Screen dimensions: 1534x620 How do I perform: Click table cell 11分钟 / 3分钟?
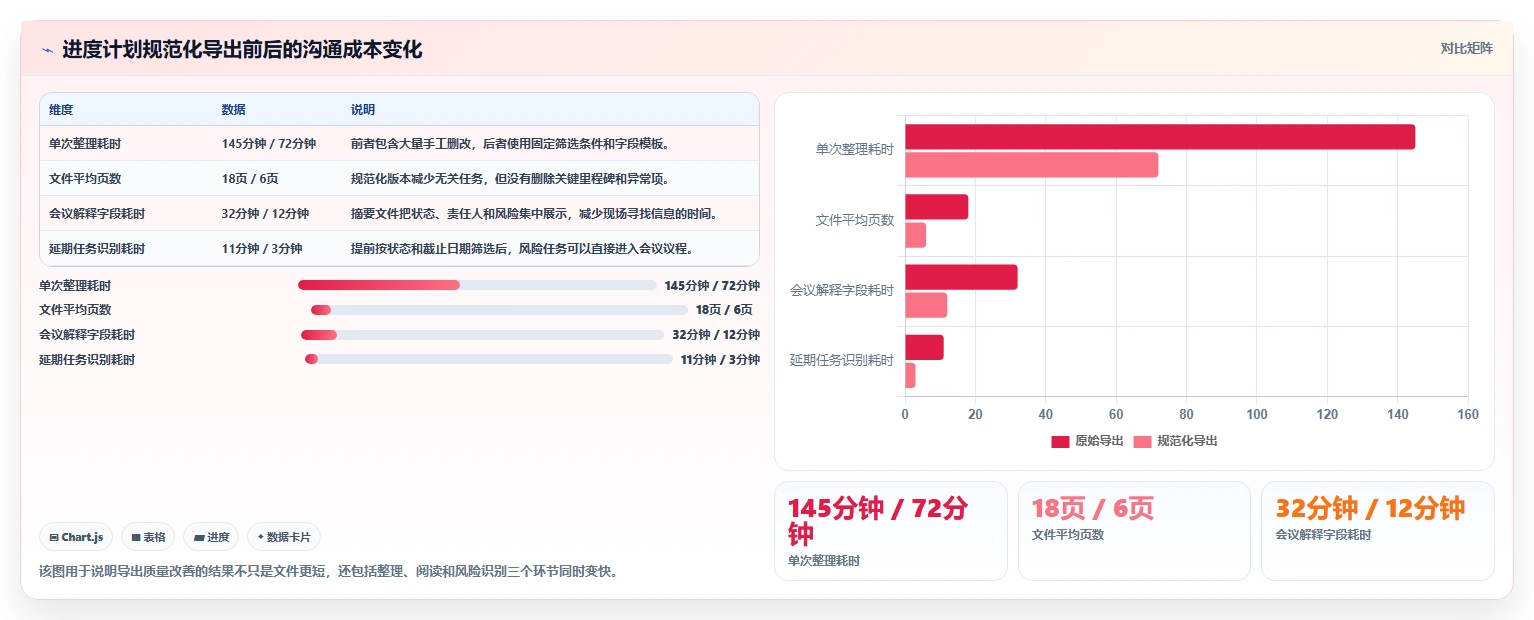(262, 249)
